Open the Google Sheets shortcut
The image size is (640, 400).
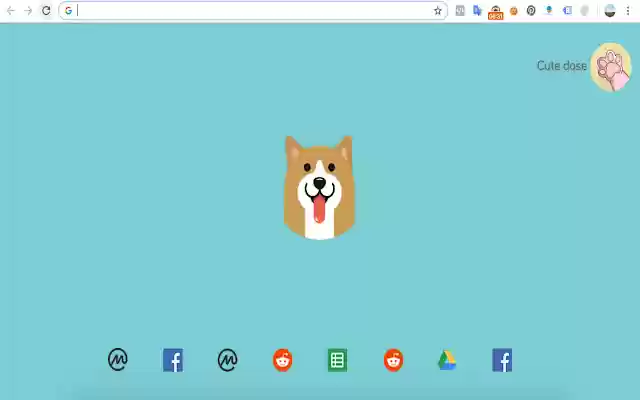point(338,360)
